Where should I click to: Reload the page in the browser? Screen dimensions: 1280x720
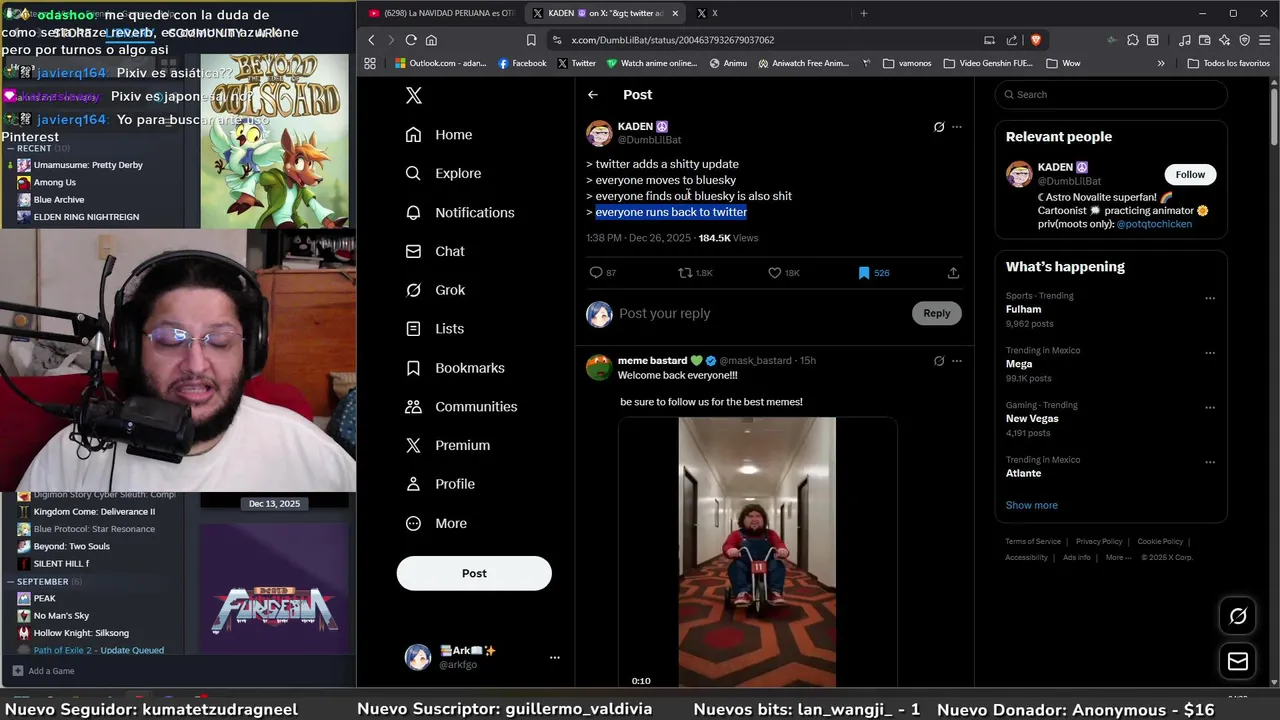pyautogui.click(x=411, y=40)
